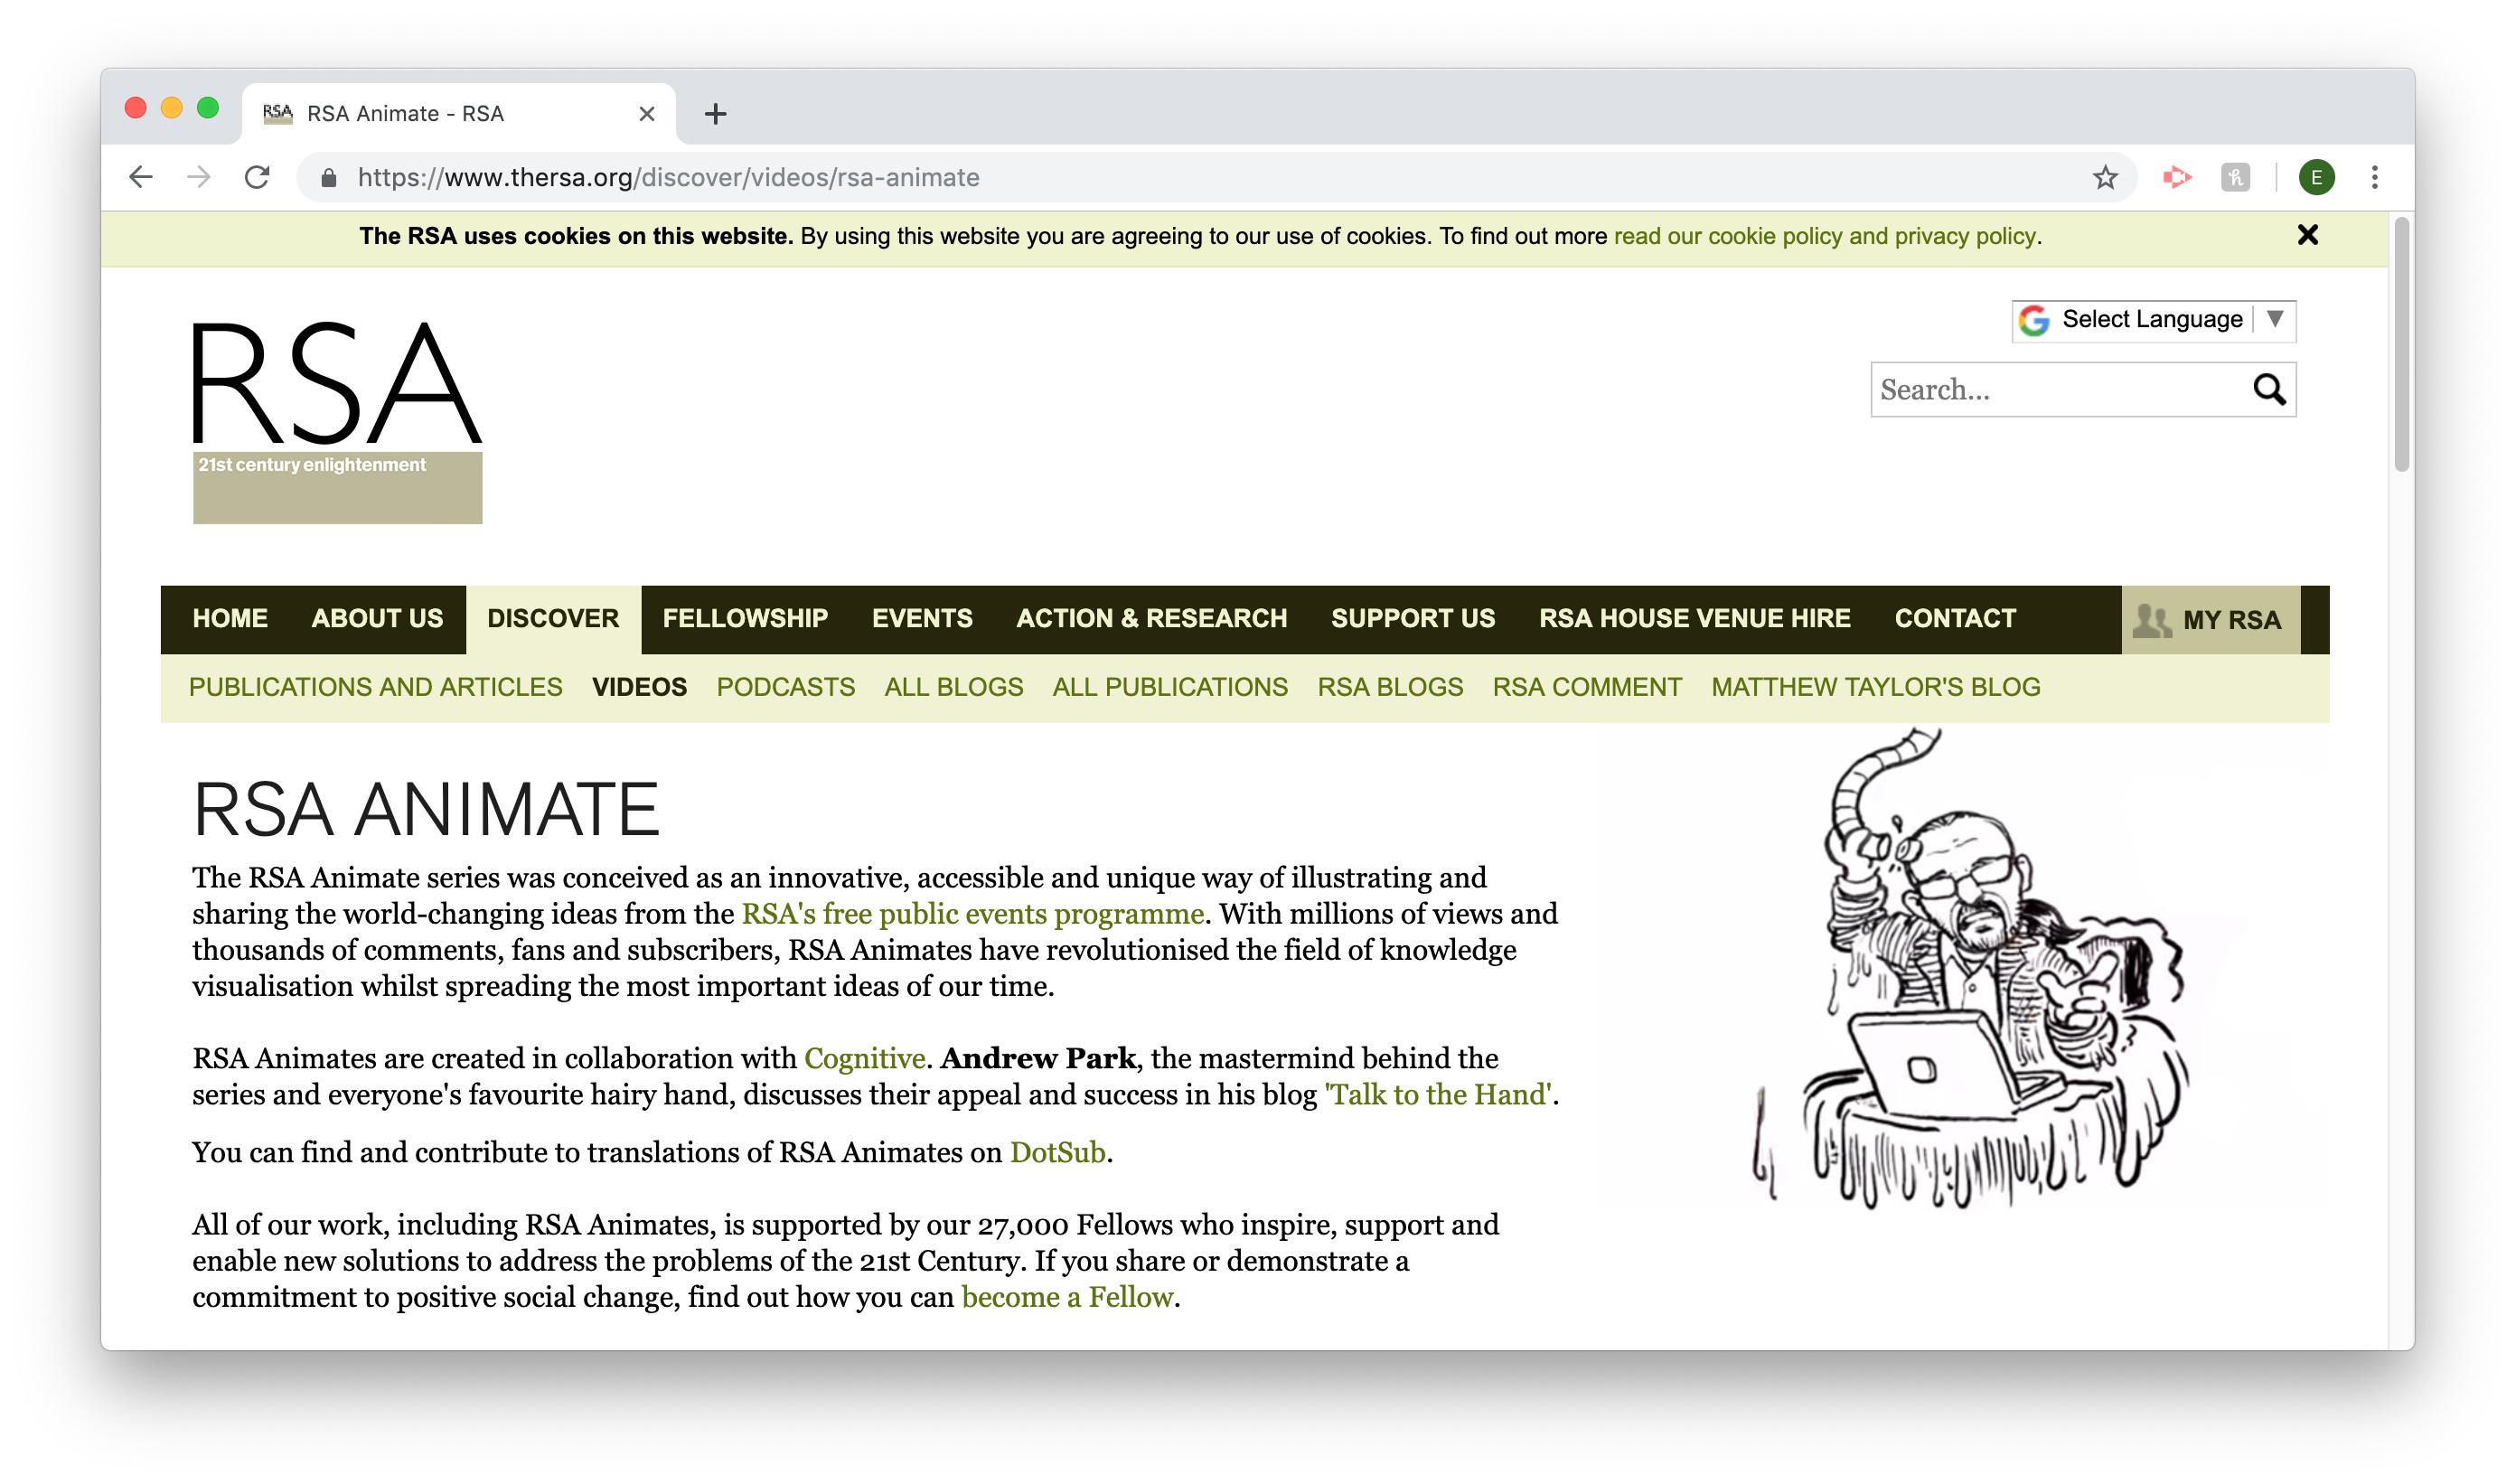Open the Cognitive link

pos(864,1058)
